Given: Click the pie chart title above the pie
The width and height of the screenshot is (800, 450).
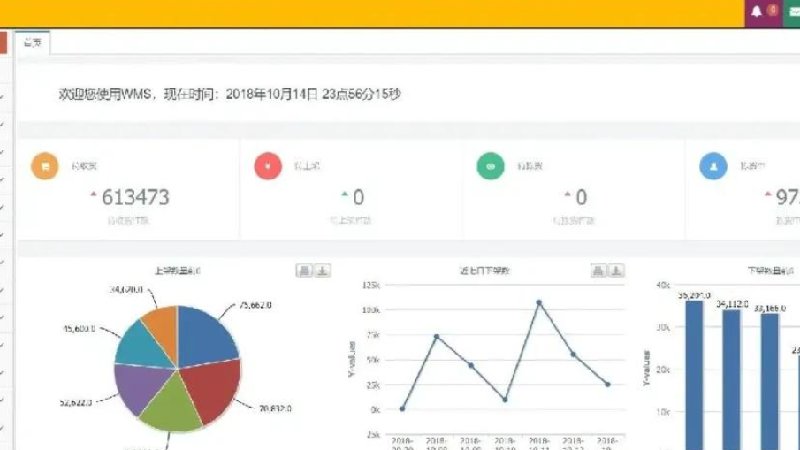Looking at the screenshot, I should pyautogui.click(x=178, y=270).
